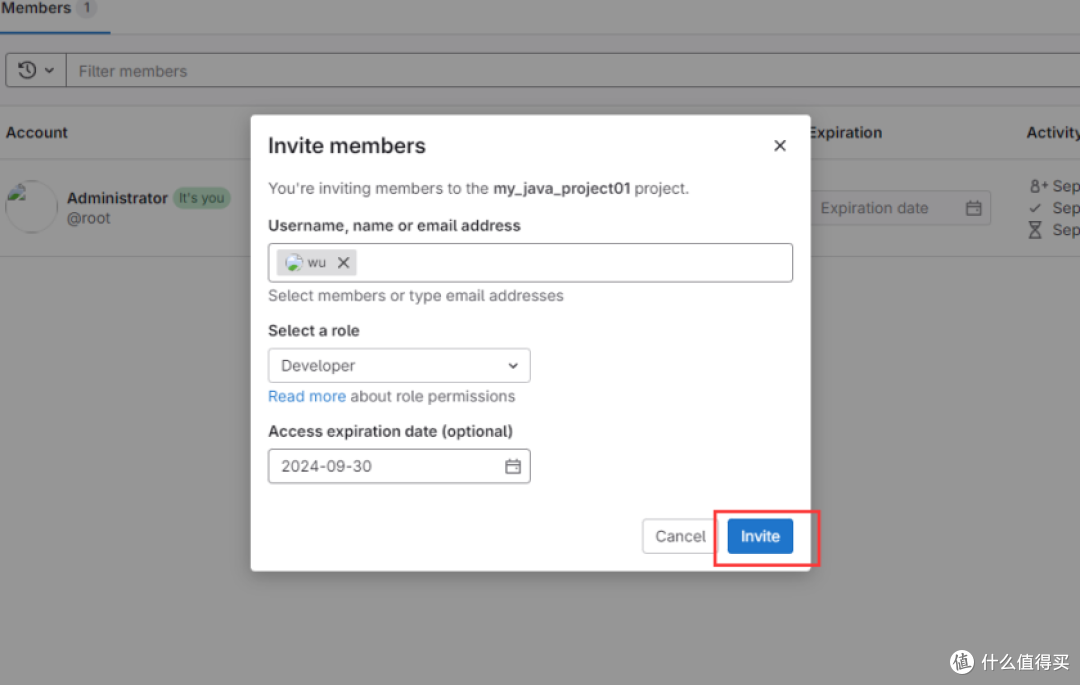Click Administrator avatar image

tap(31, 207)
